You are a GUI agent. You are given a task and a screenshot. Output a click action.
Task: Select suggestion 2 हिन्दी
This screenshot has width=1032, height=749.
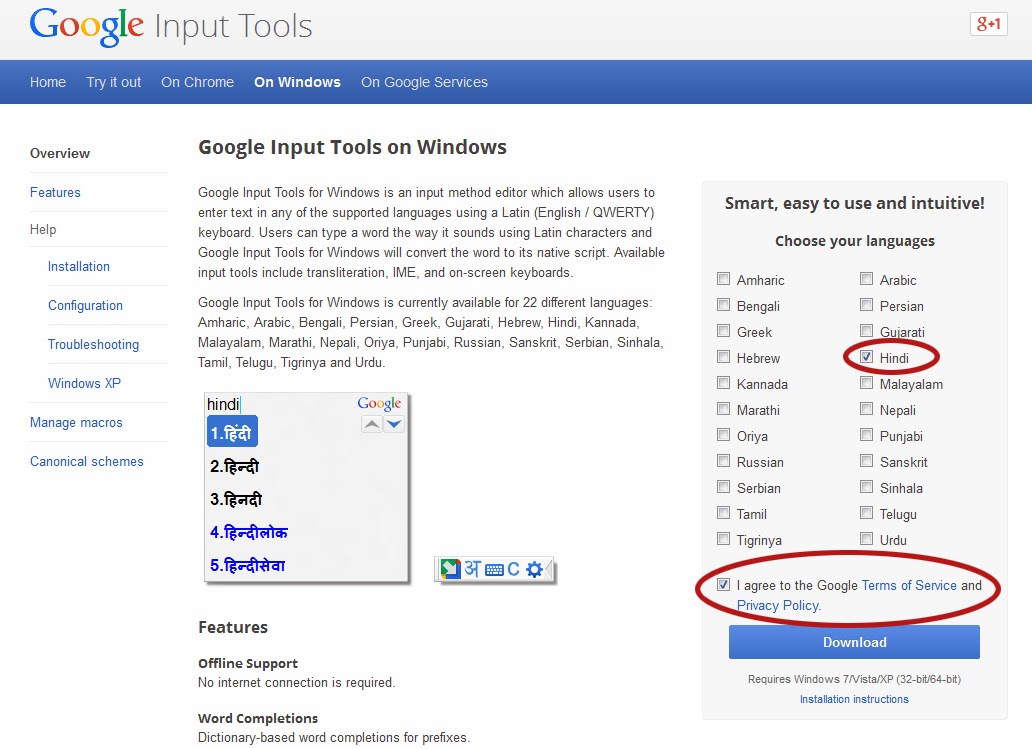tap(234, 467)
